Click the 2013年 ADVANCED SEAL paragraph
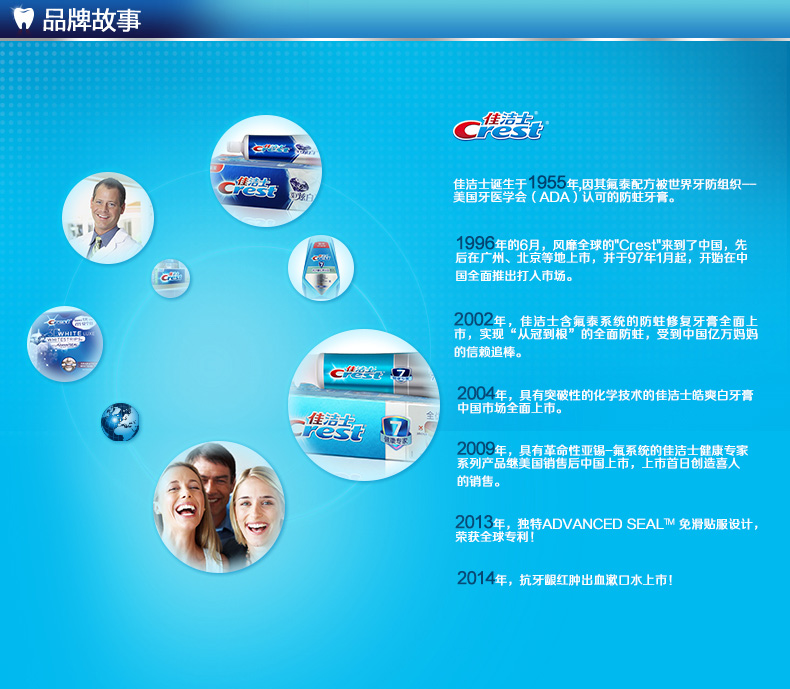The height and width of the screenshot is (689, 790). (x=607, y=529)
